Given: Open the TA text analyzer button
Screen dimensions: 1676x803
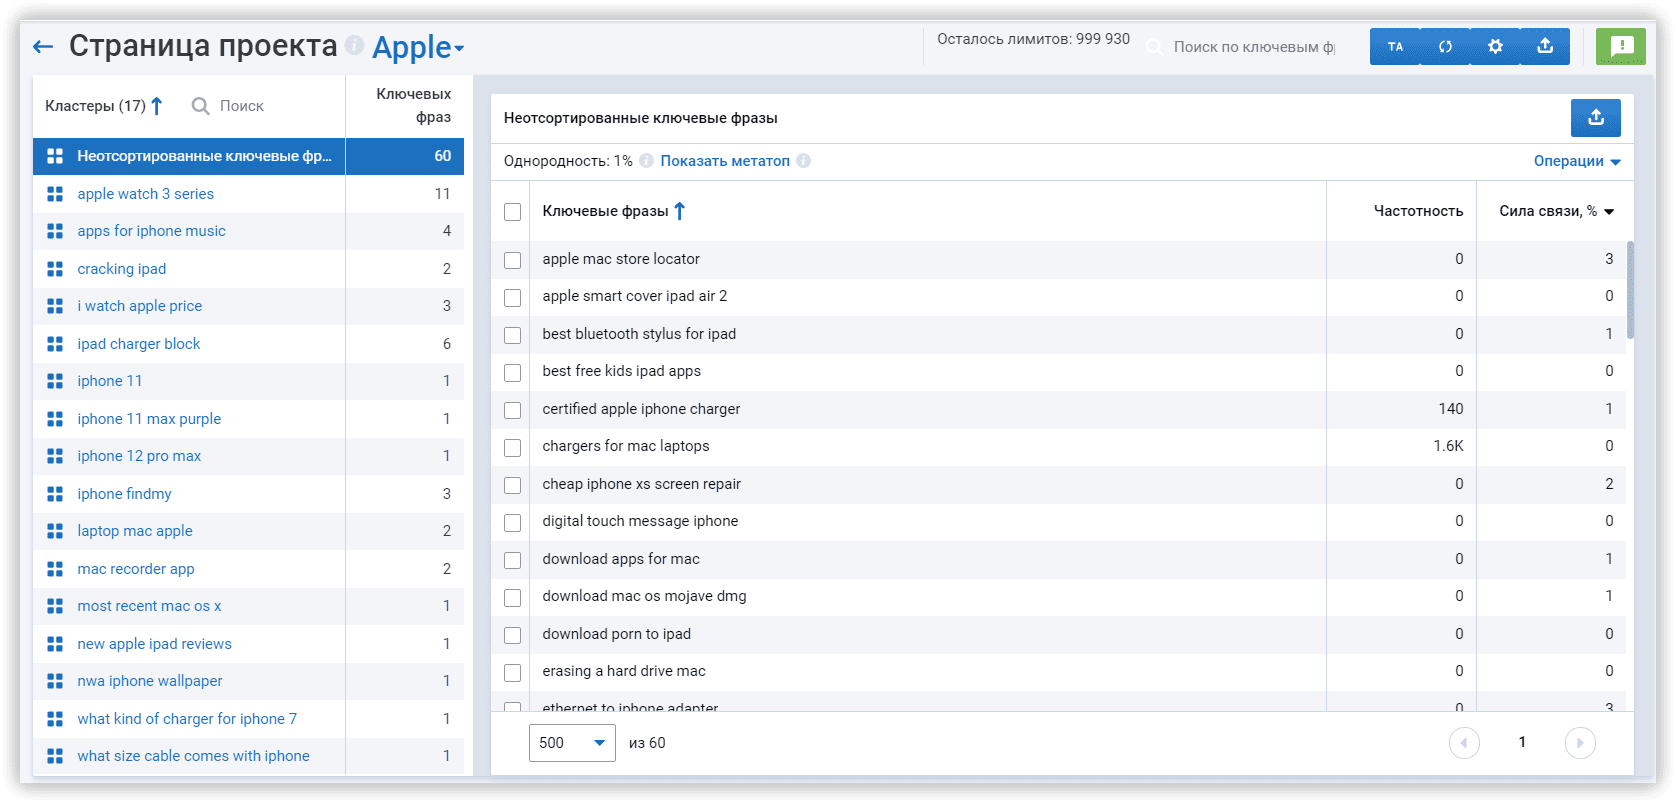Looking at the screenshot, I should click(1395, 46).
